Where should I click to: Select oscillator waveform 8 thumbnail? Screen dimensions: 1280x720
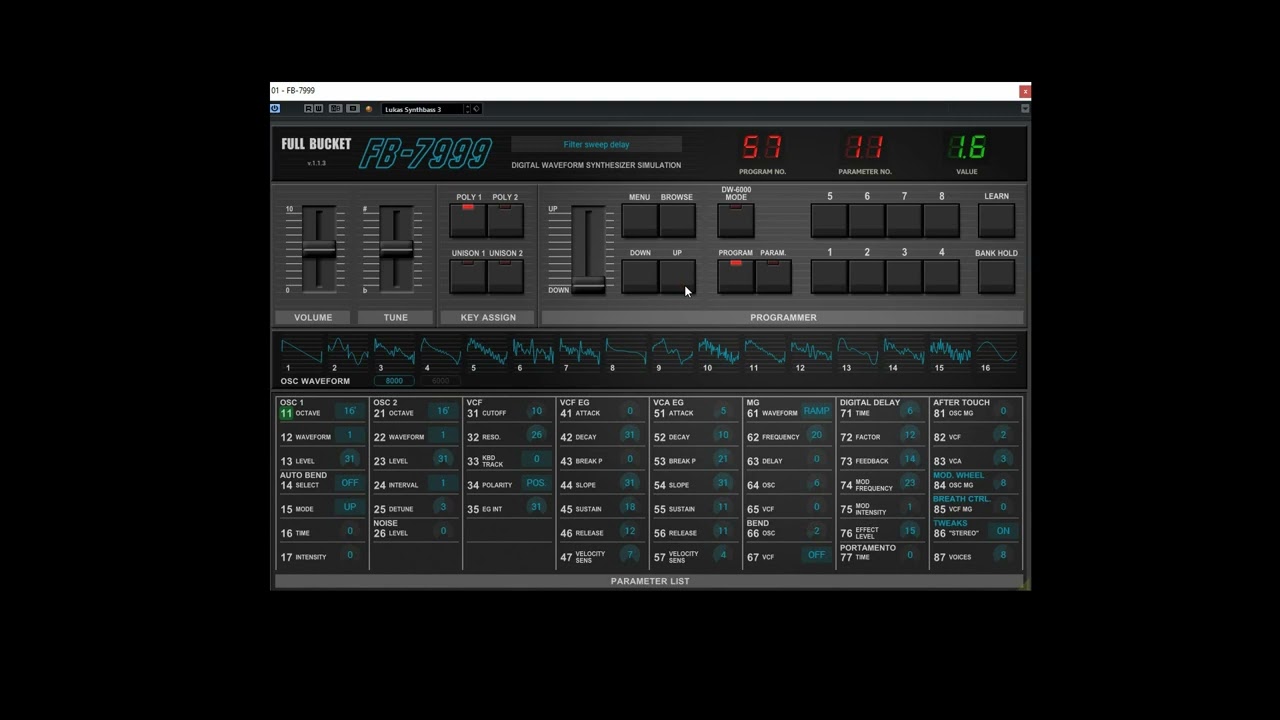tap(626, 352)
